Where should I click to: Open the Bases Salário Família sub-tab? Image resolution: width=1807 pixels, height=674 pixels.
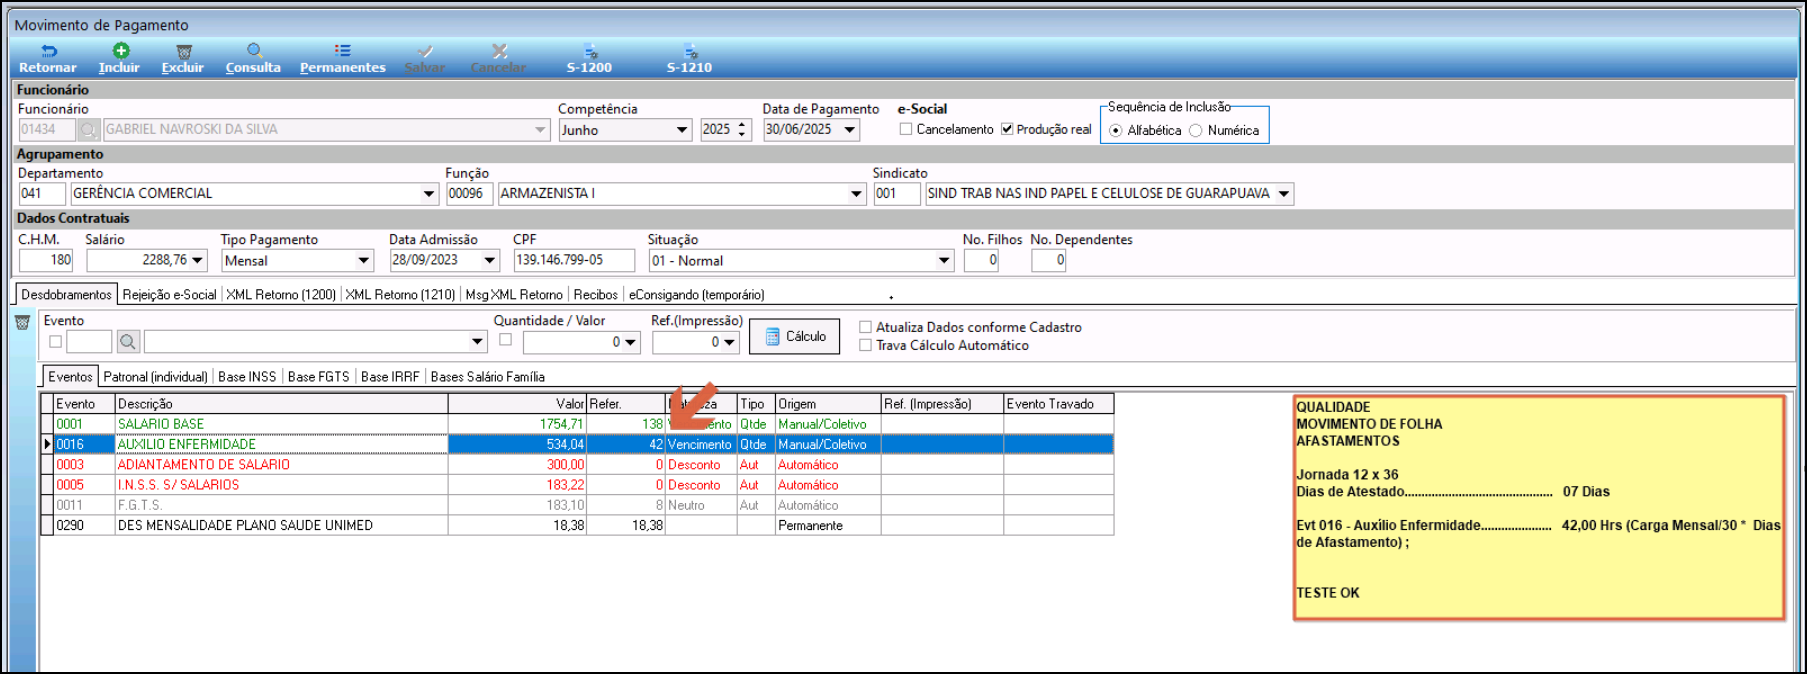487,377
